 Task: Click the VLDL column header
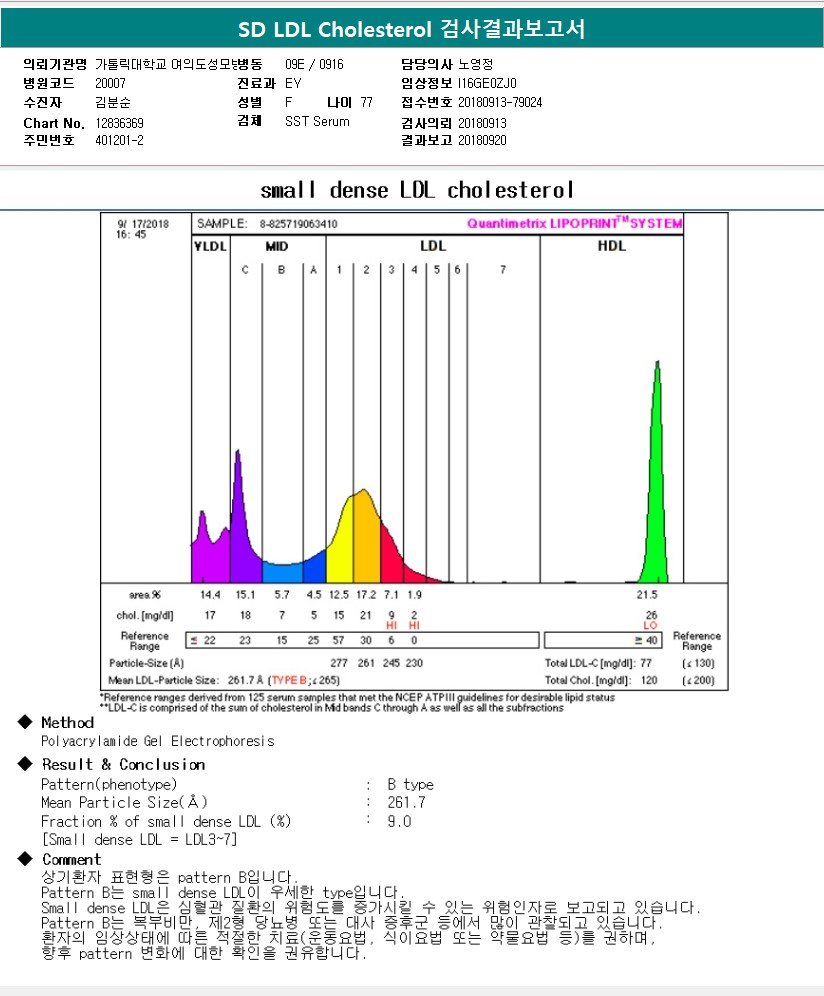tap(210, 246)
